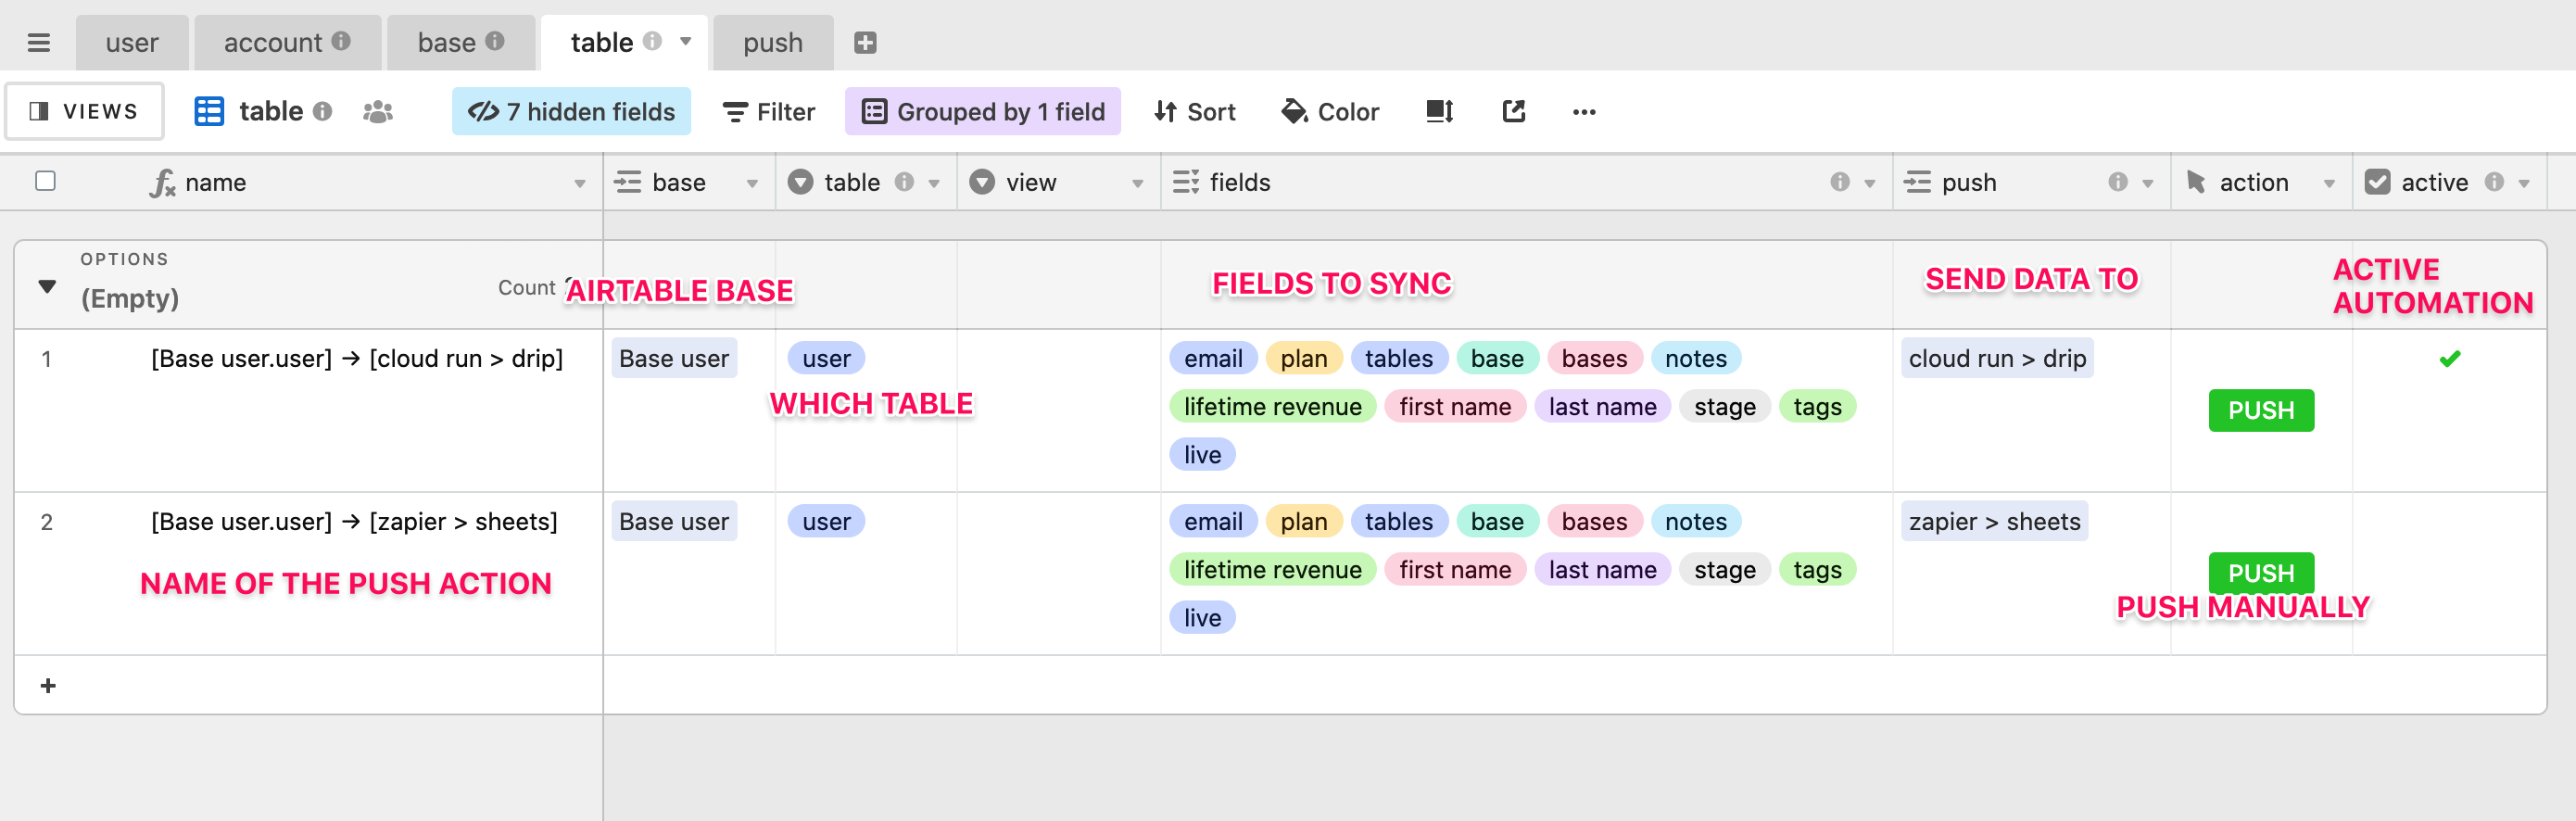Open active column dropdown arrow
The width and height of the screenshot is (2576, 821).
tap(2524, 183)
